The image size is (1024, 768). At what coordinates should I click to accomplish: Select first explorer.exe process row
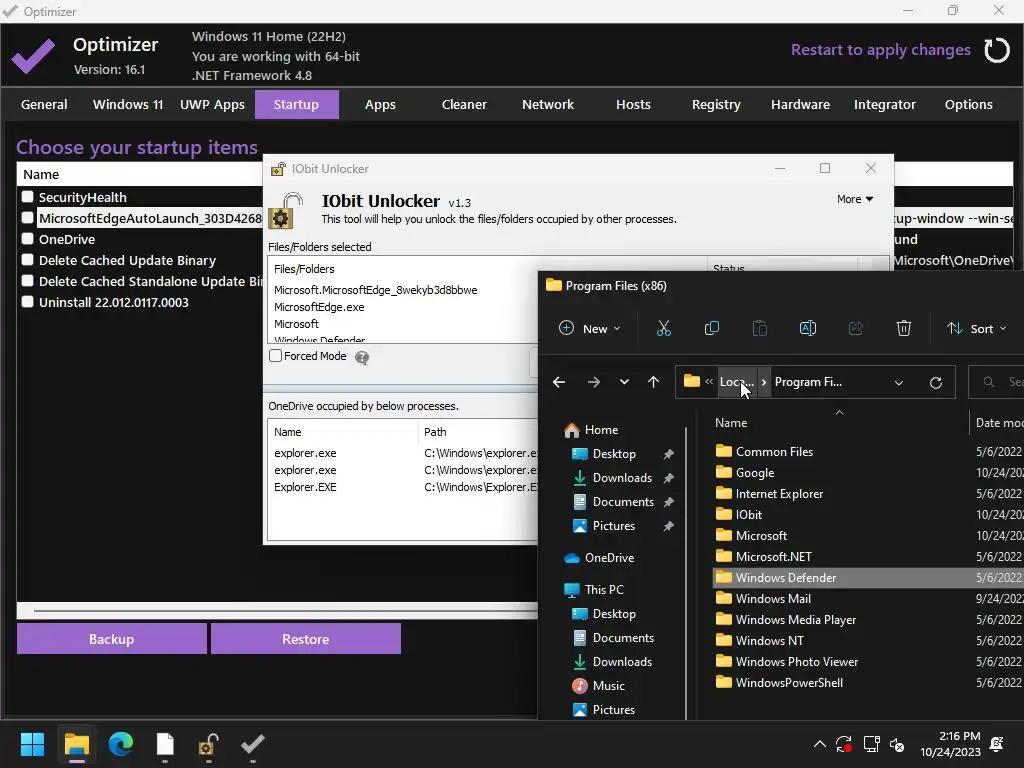click(x=402, y=453)
